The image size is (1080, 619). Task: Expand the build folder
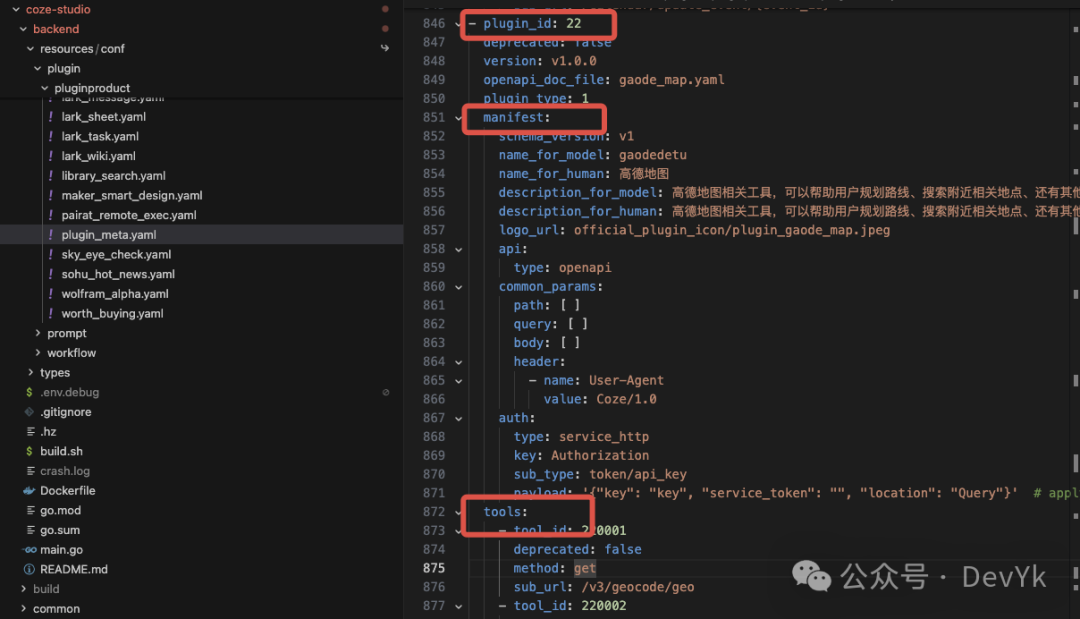[x=23, y=589]
